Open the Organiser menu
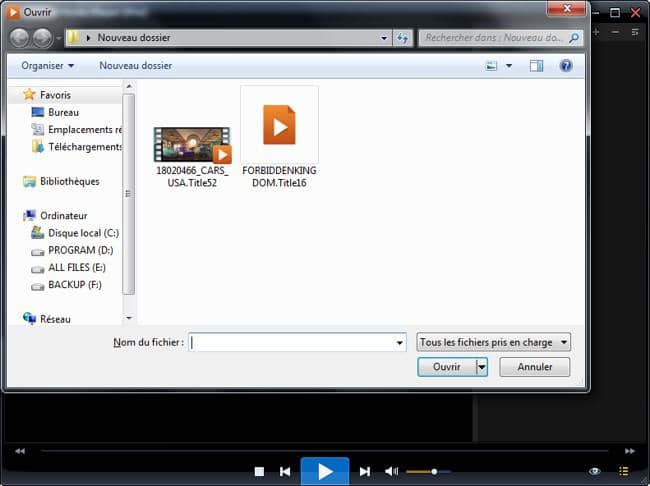 pyautogui.click(x=47, y=66)
